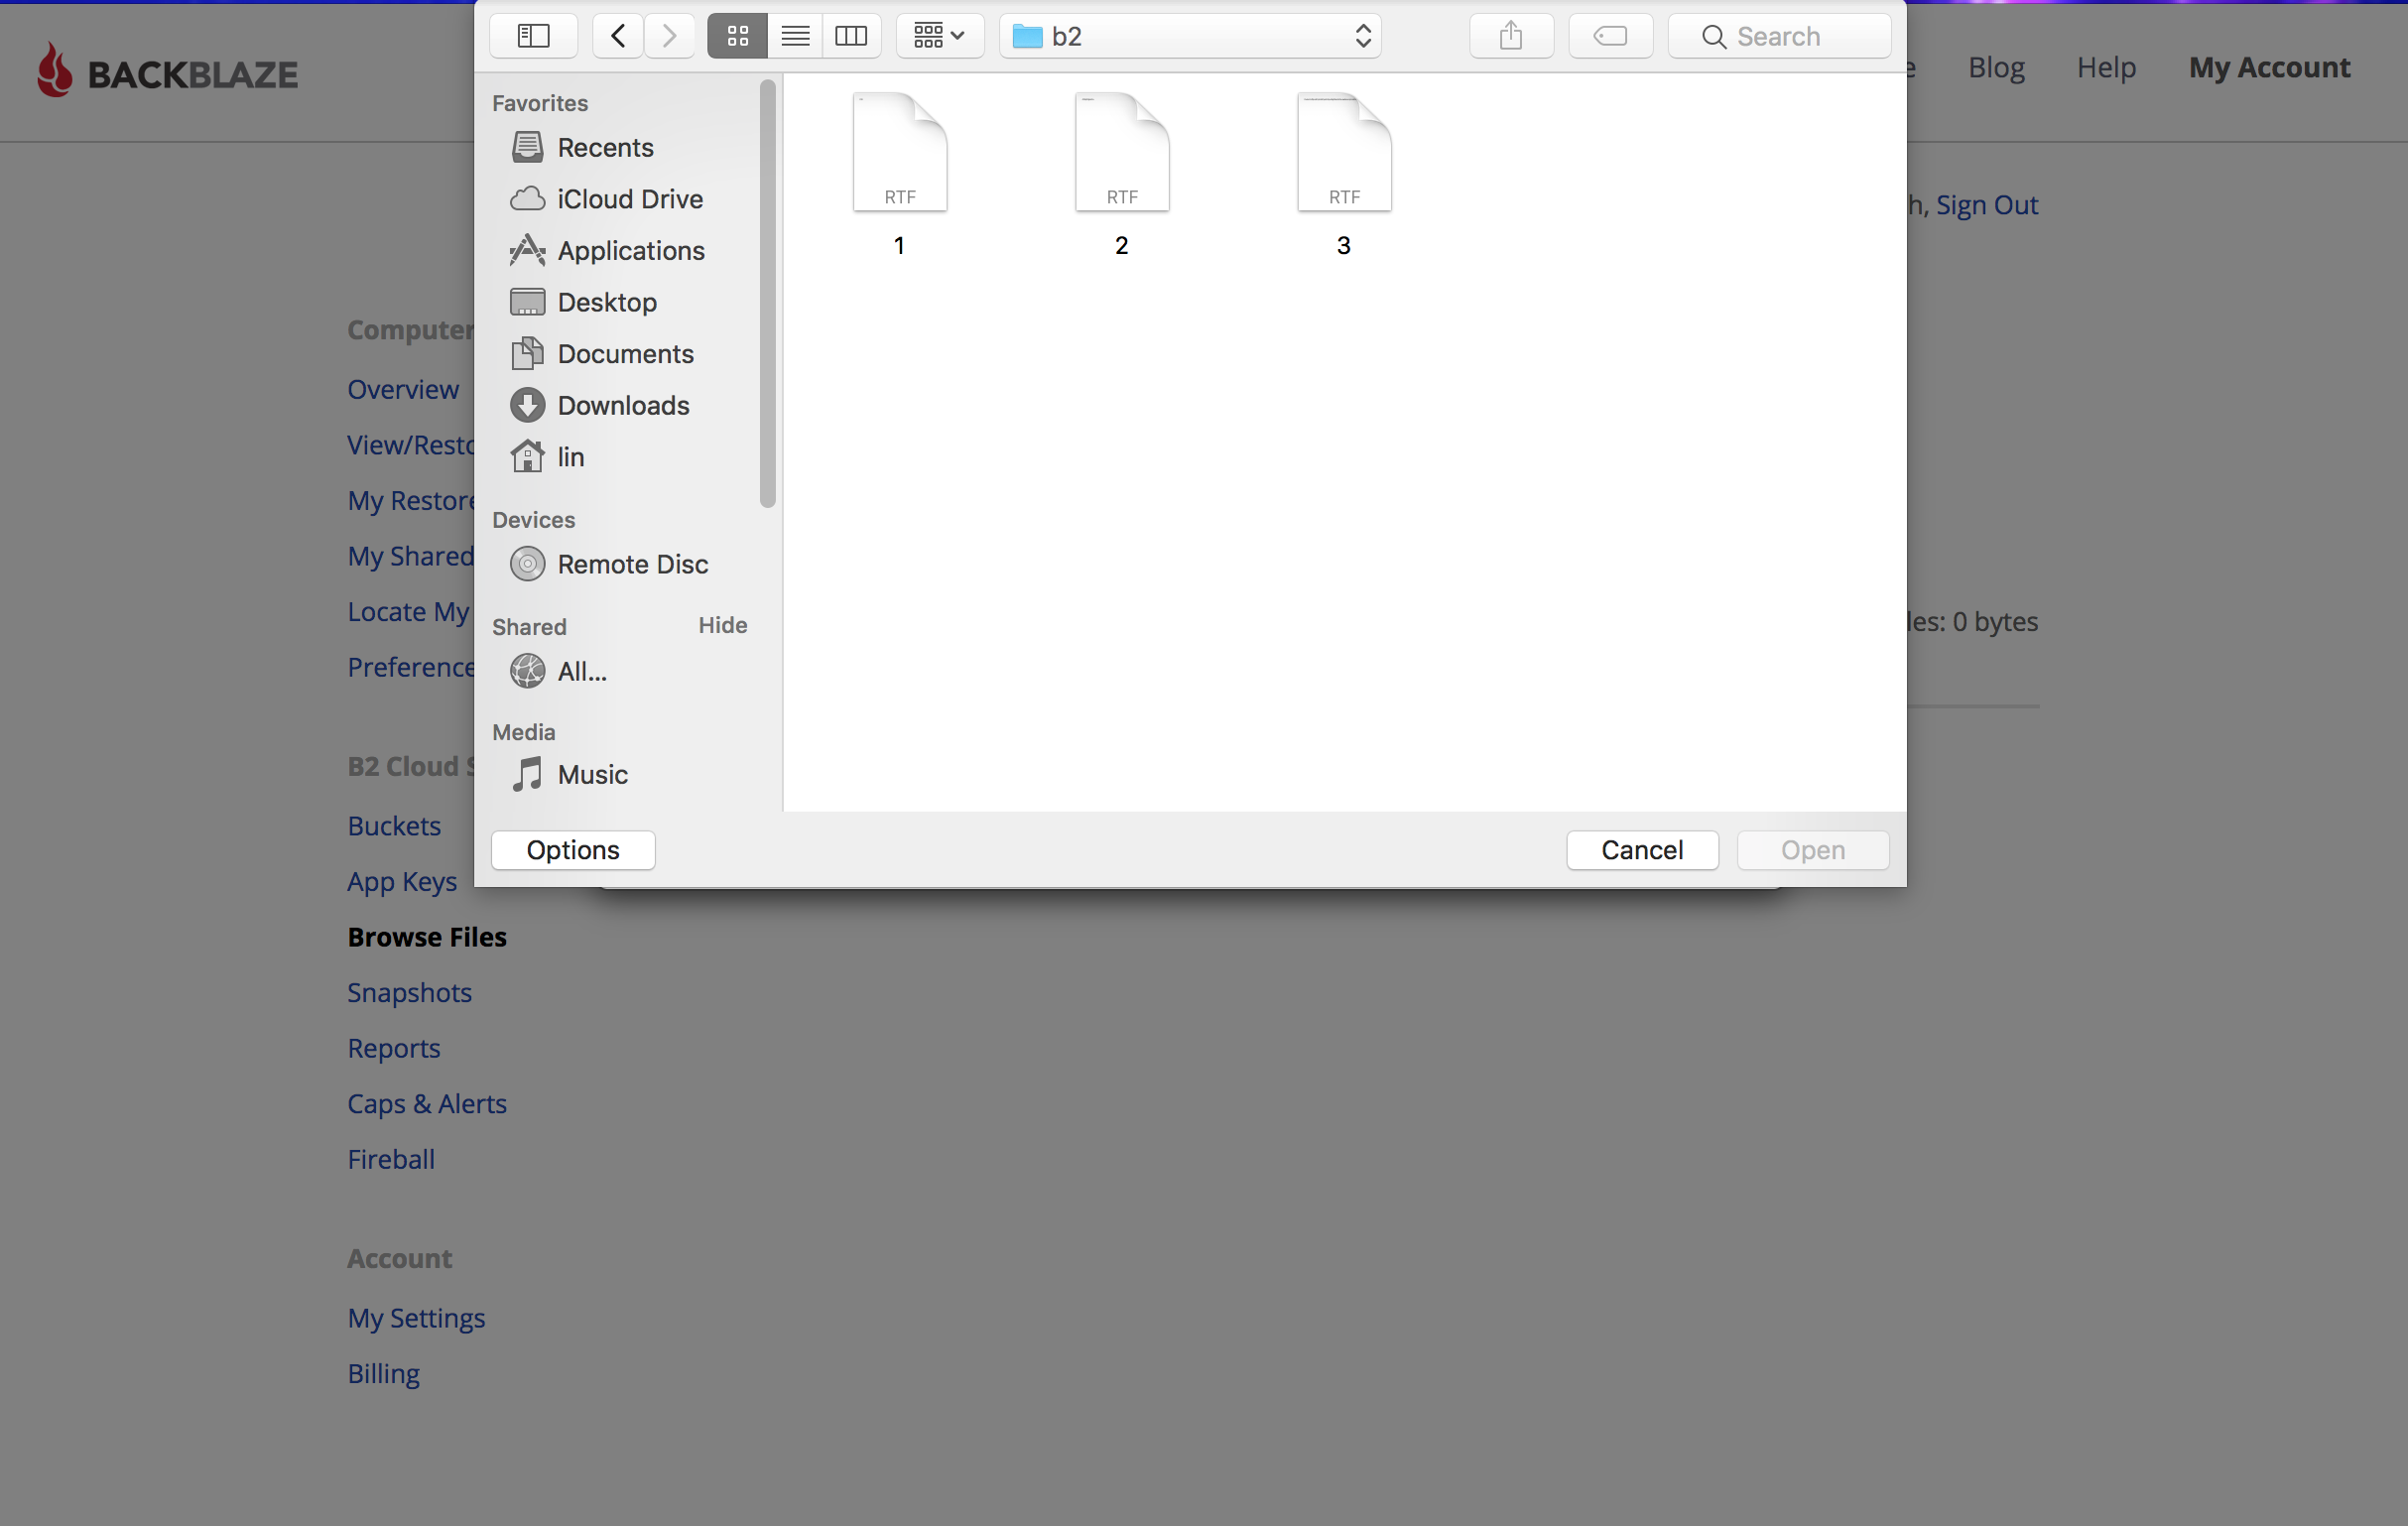2408x1526 pixels.
Task: Open My Account in Backblaze header
Action: (x=2269, y=67)
